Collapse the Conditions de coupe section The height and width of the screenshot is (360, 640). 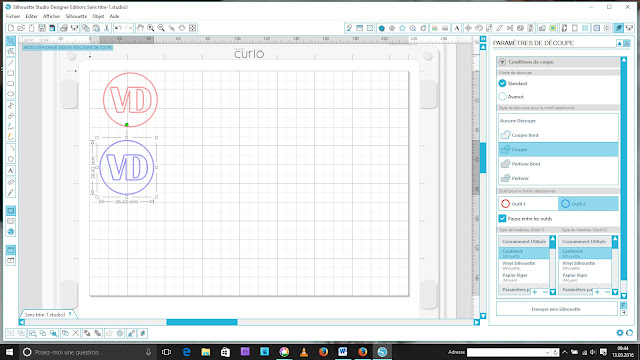coord(502,62)
